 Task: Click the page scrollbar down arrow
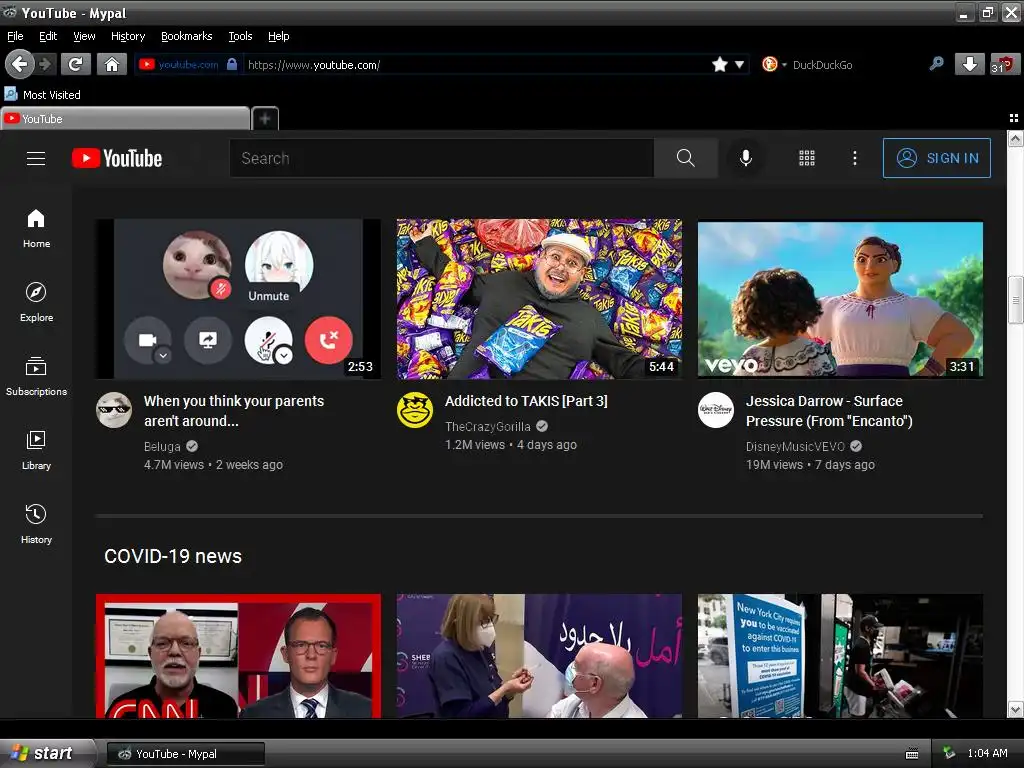point(1015,709)
